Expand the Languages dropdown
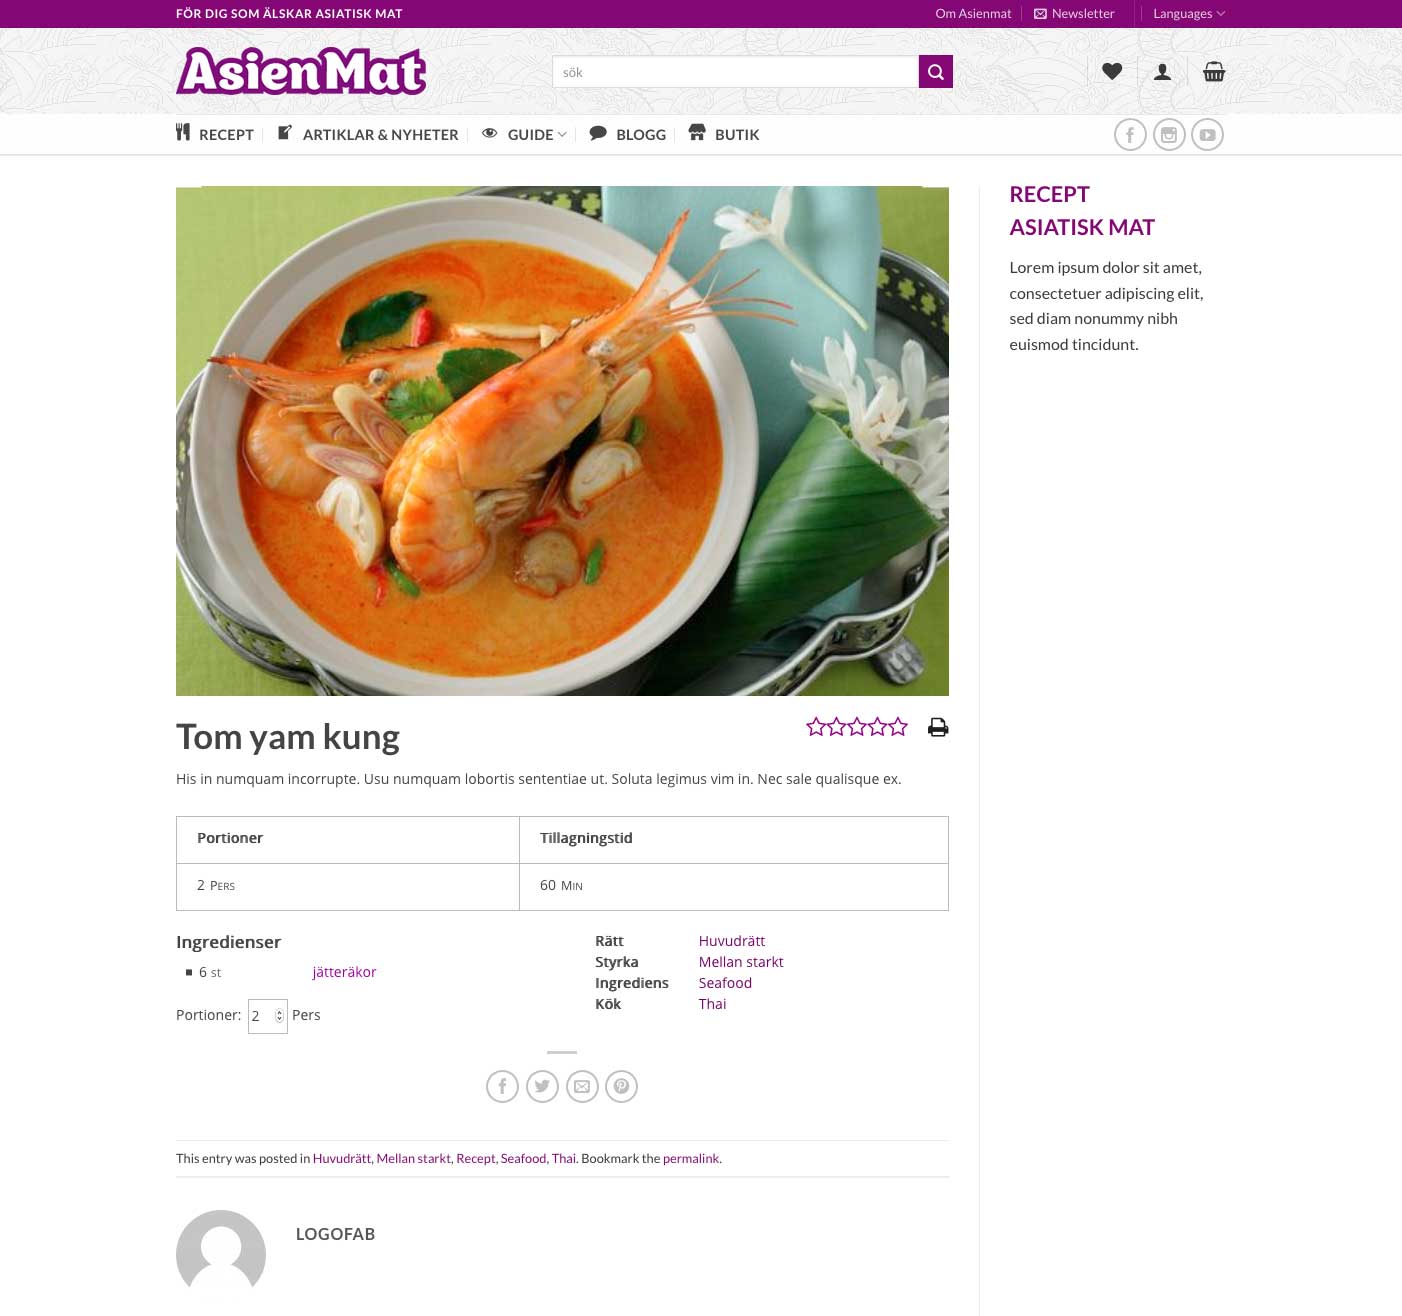 click(1189, 14)
